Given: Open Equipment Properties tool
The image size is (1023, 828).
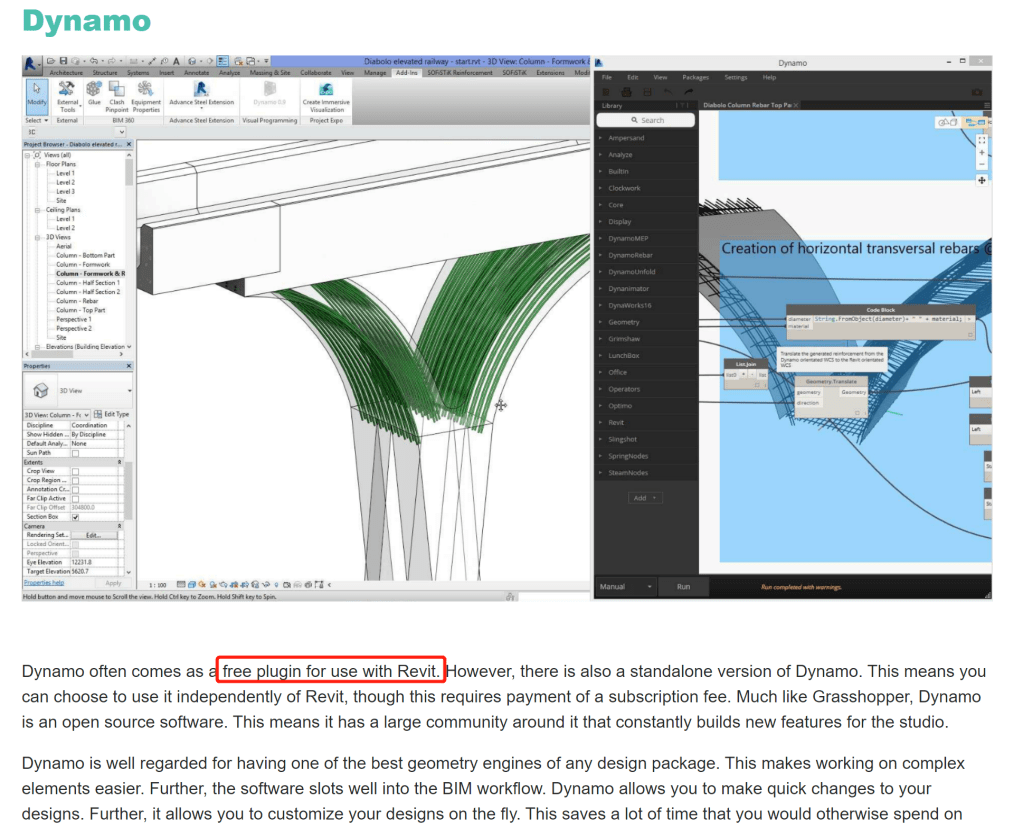Looking at the screenshot, I should (x=146, y=93).
